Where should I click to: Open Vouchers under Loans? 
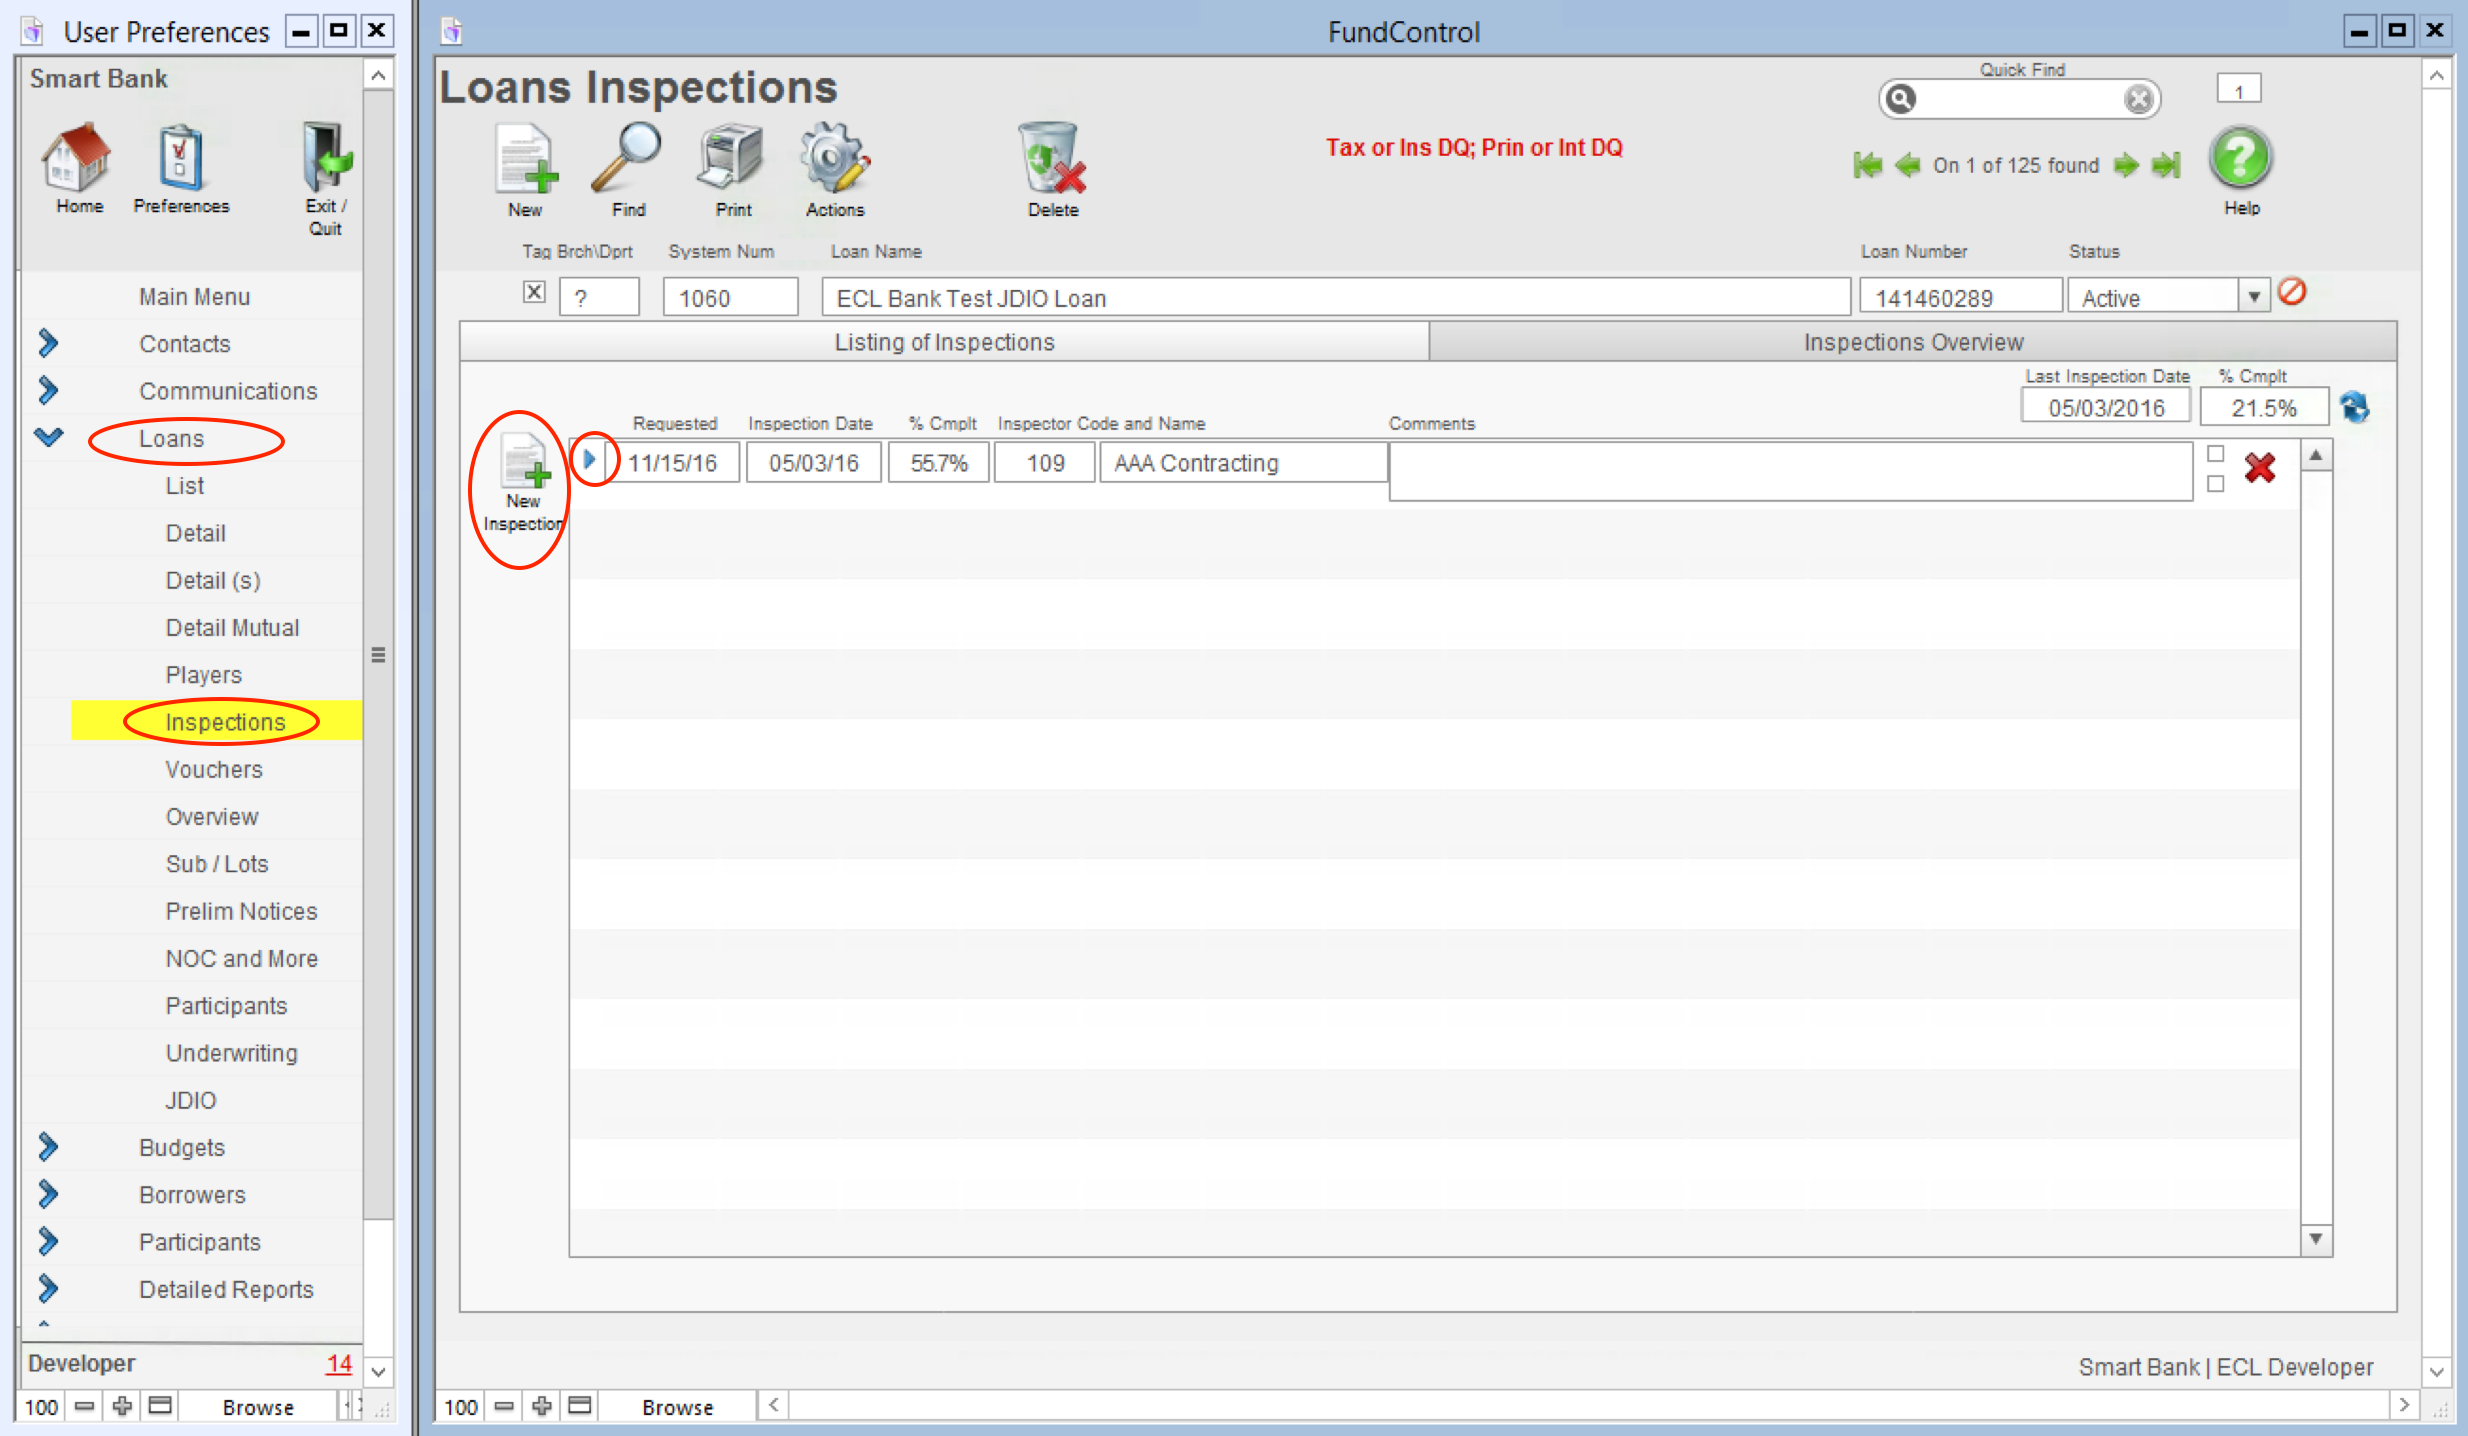pos(214,769)
